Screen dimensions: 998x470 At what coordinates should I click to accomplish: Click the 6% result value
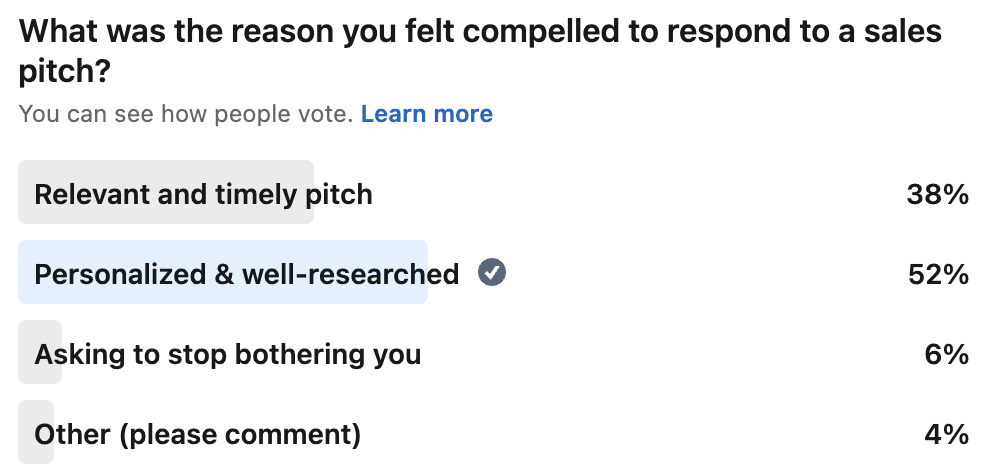click(x=946, y=355)
